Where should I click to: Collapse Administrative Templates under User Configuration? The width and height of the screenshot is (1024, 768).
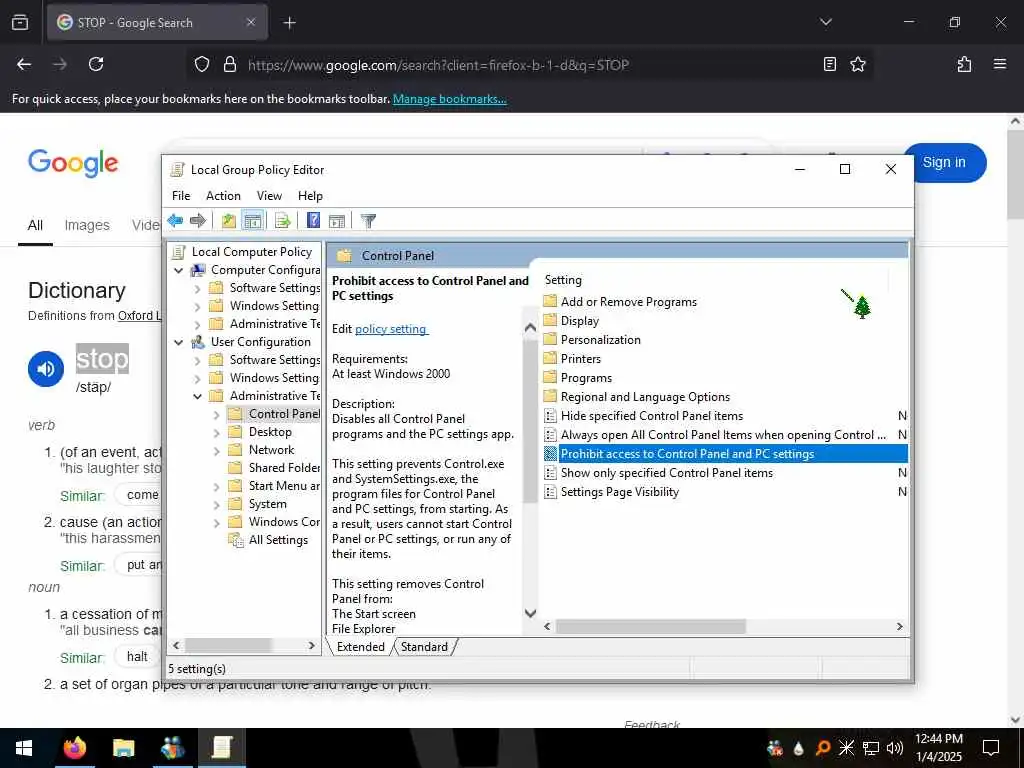[x=197, y=396]
